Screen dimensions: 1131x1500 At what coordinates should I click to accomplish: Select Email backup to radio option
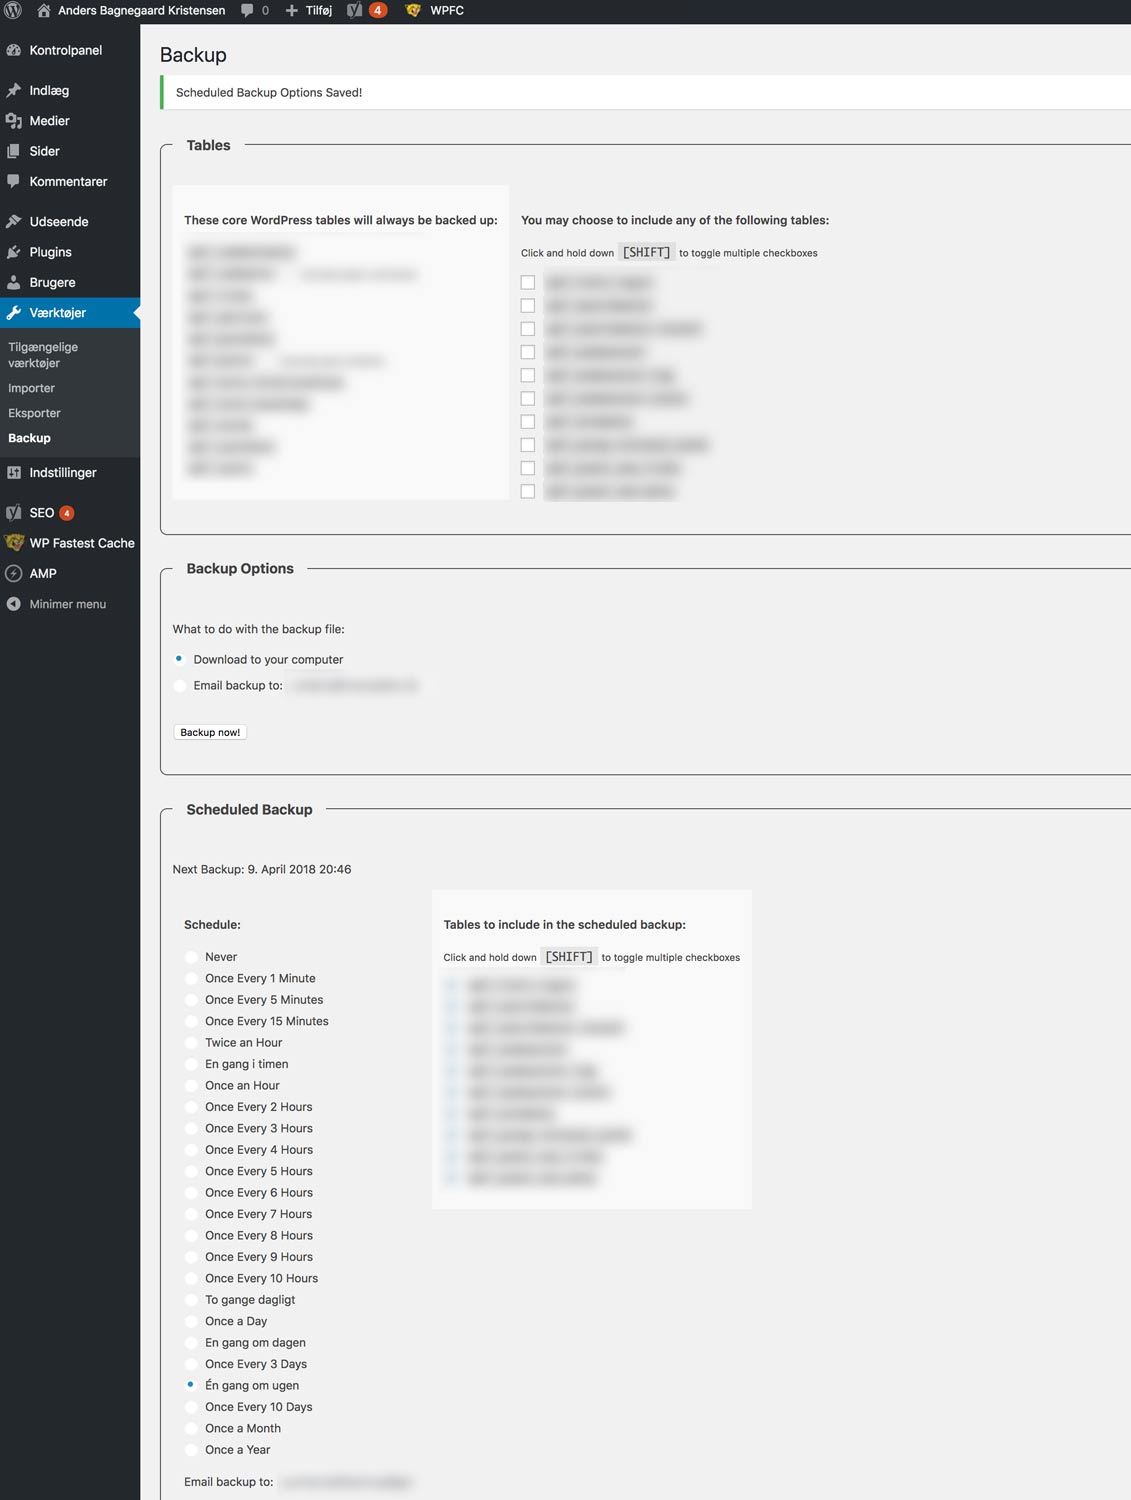[180, 686]
